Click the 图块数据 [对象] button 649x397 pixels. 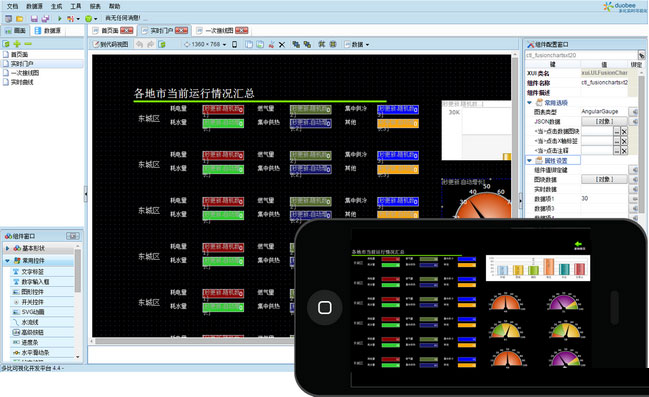[x=604, y=179]
